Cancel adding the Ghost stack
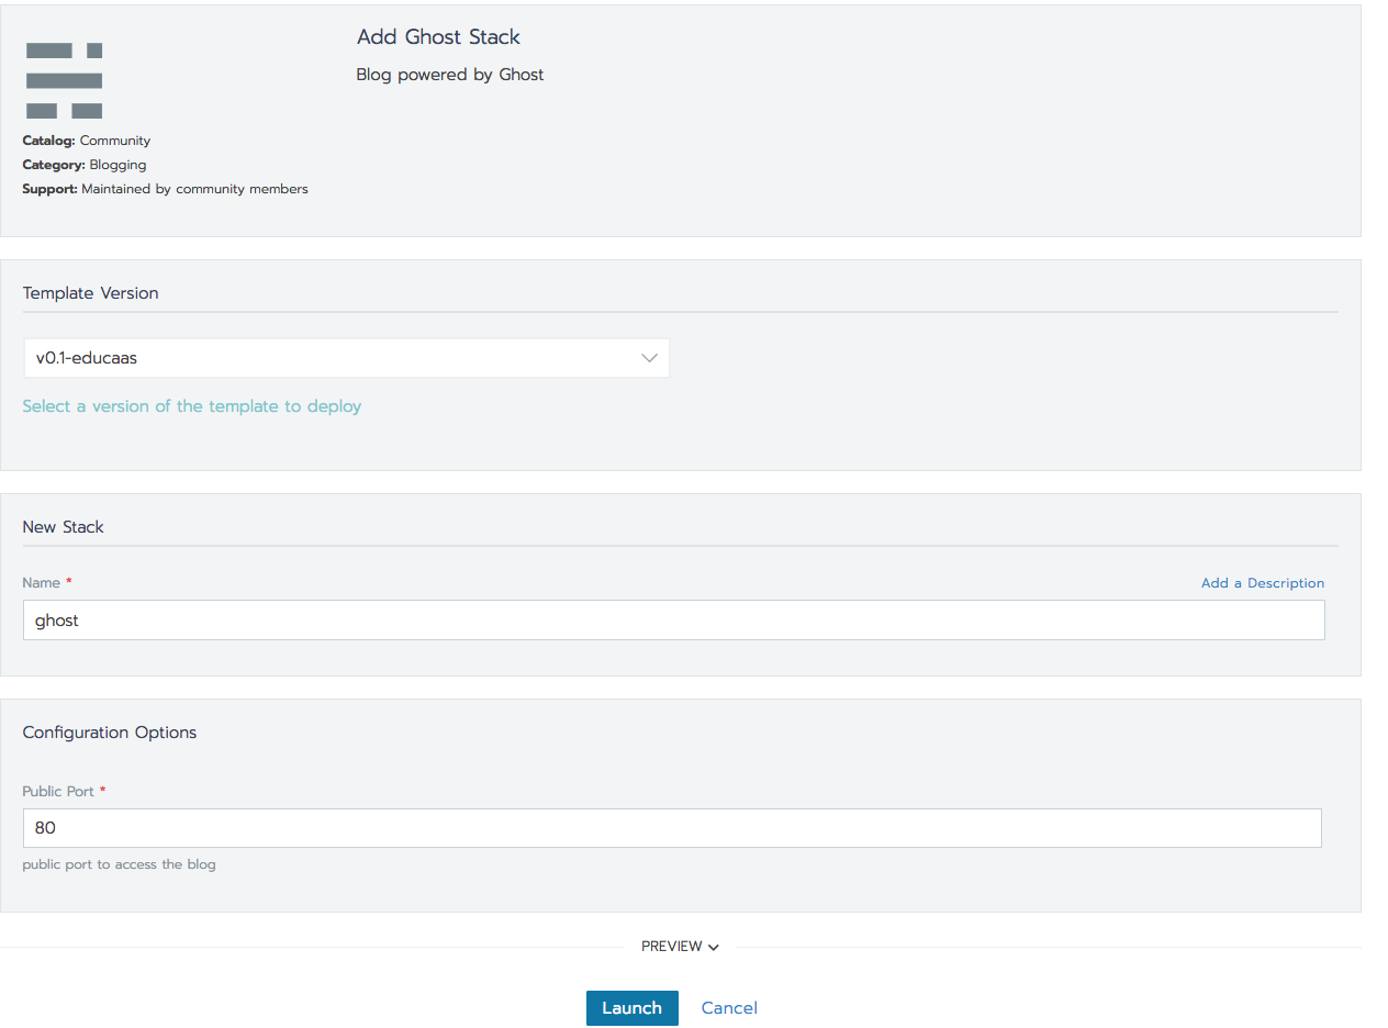1388x1028 pixels. (729, 1008)
